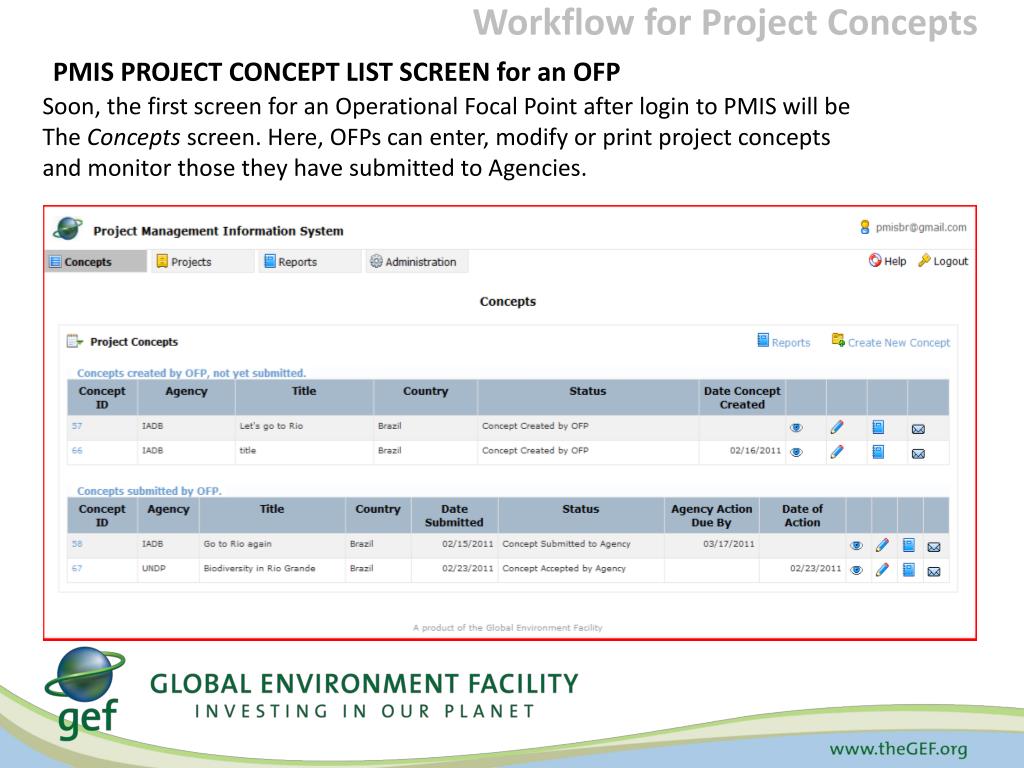The height and width of the screenshot is (768, 1024).
Task: Click the 'Concepts submitted by OFP.' heading
Action: (149, 490)
